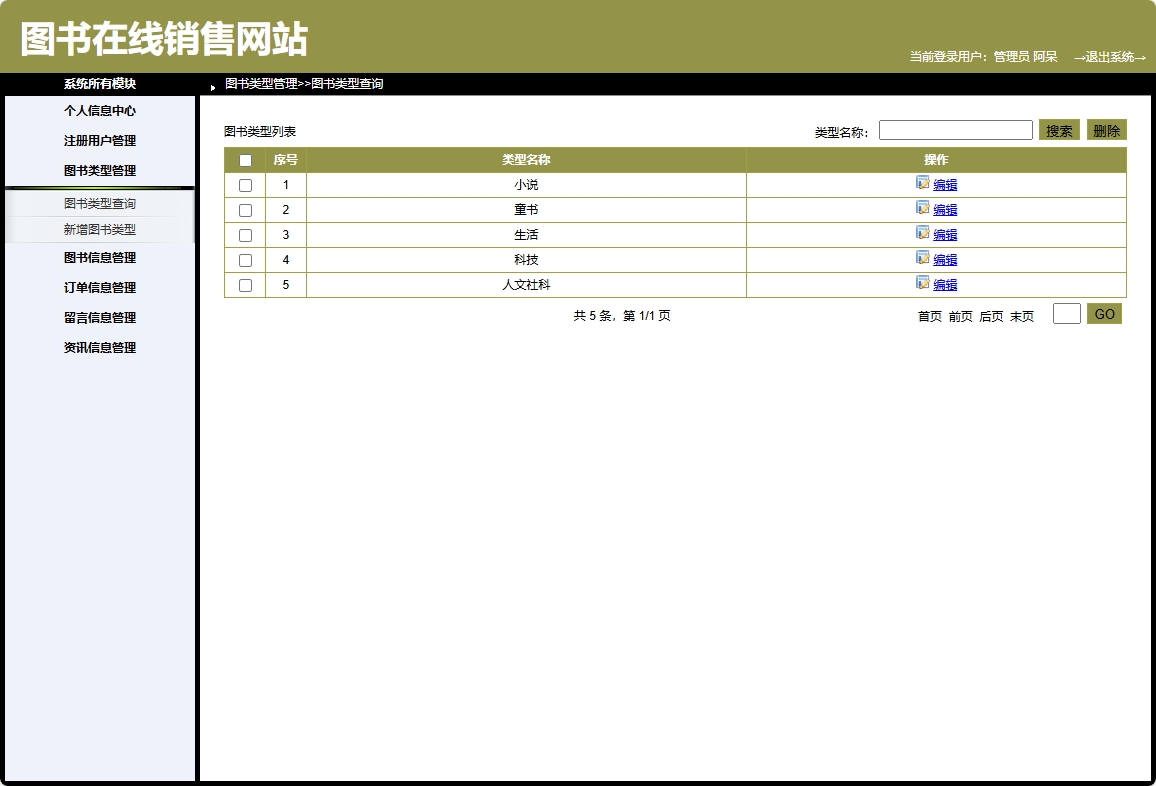The height and width of the screenshot is (786, 1156).
Task: Click the 类型名称 search input field
Action: 955,129
